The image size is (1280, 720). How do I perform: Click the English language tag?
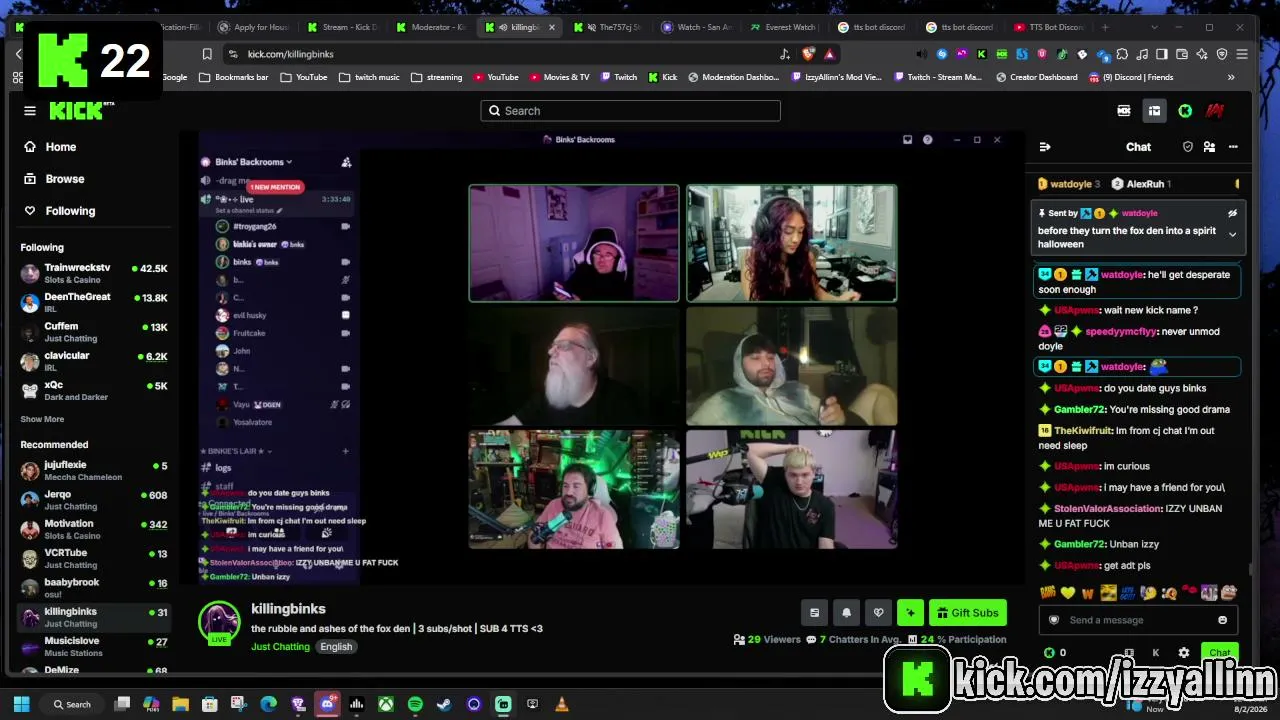point(336,647)
